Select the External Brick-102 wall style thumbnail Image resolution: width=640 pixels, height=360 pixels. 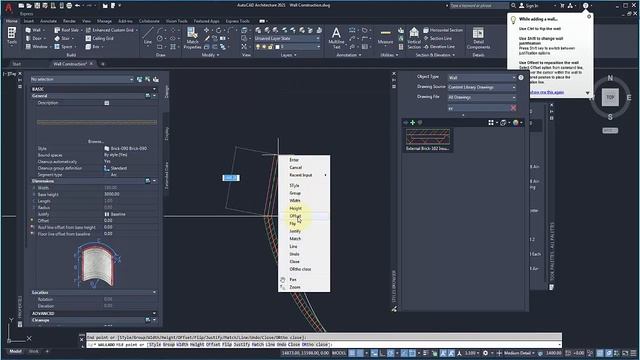click(x=428, y=140)
